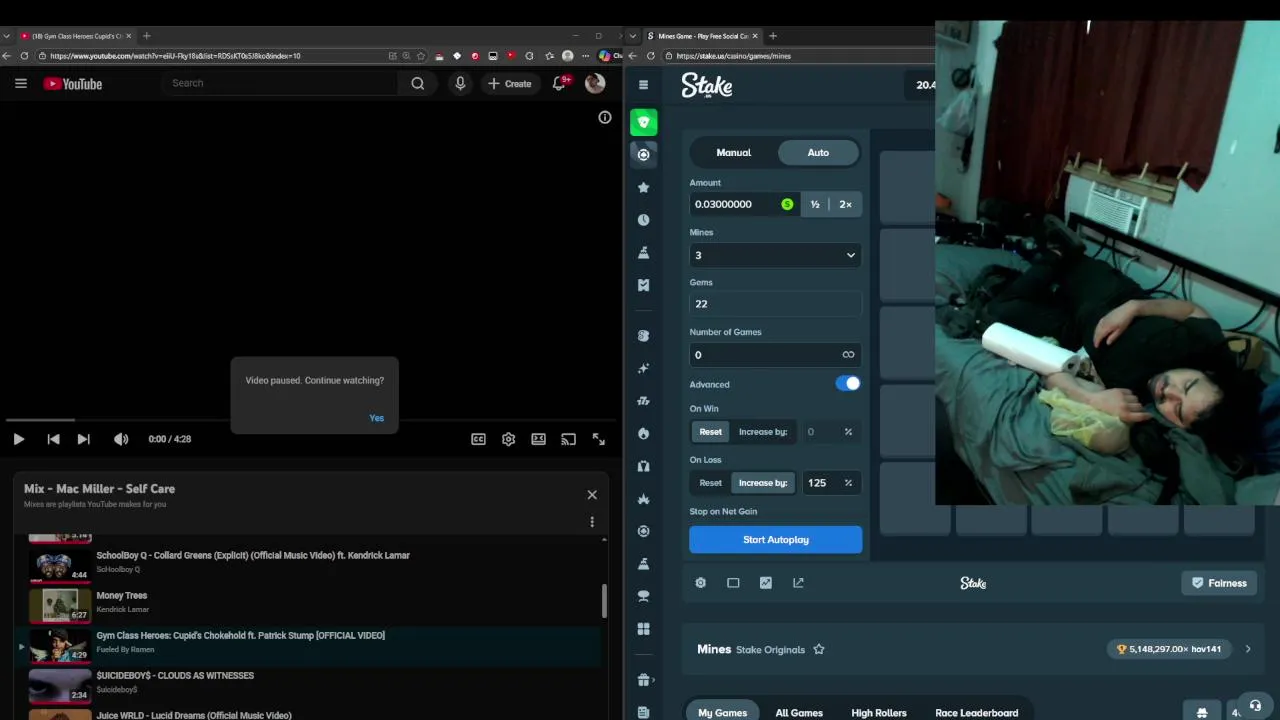Switch to the All Games tab
Image resolution: width=1280 pixels, height=720 pixels.
click(x=799, y=712)
